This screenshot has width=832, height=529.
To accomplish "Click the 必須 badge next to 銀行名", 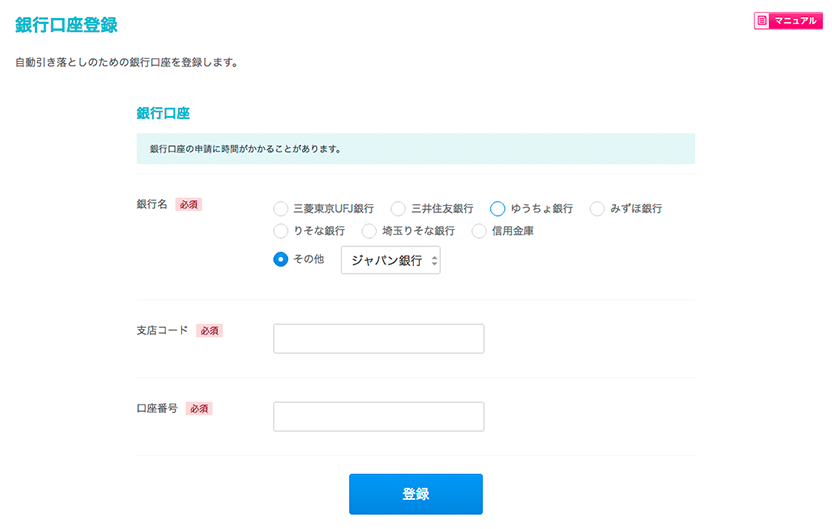I will tap(188, 204).
